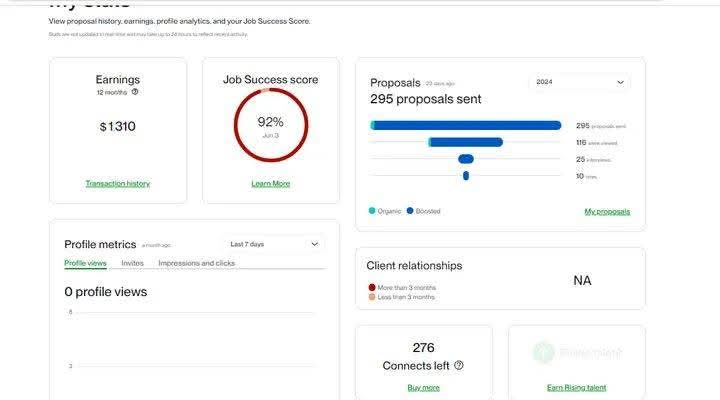720x400 pixels.
Task: Click the Boosted legend dot
Action: click(411, 211)
